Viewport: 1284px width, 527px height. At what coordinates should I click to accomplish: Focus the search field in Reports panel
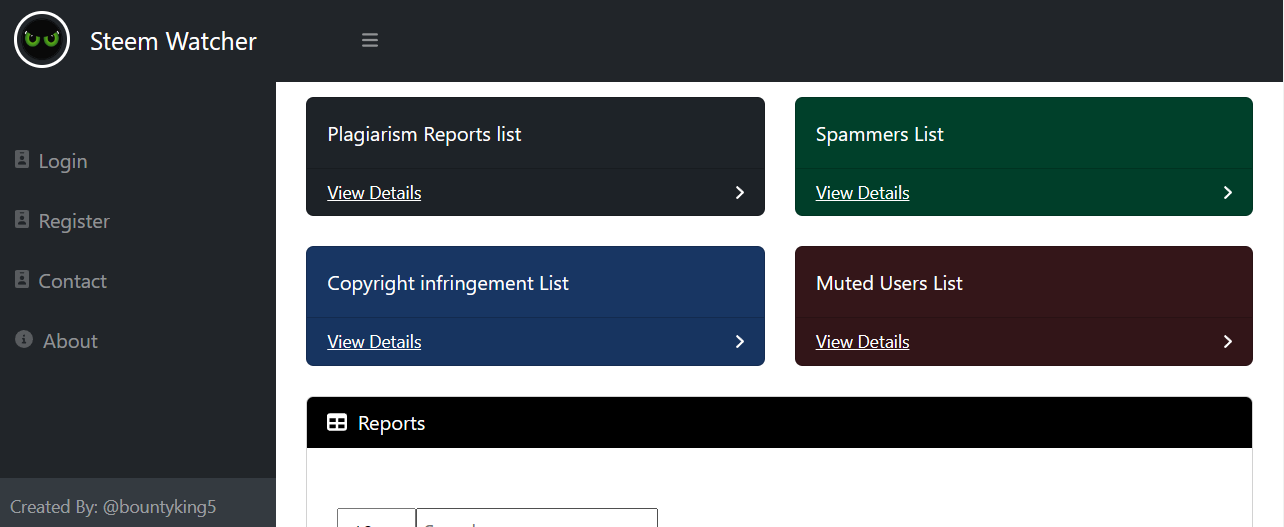tap(537, 518)
